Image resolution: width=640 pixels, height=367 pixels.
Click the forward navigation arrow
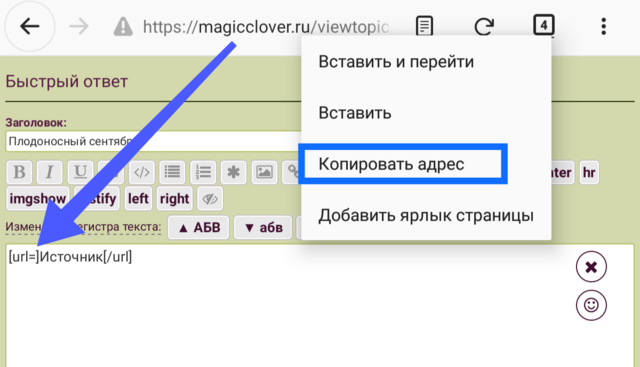click(x=79, y=27)
